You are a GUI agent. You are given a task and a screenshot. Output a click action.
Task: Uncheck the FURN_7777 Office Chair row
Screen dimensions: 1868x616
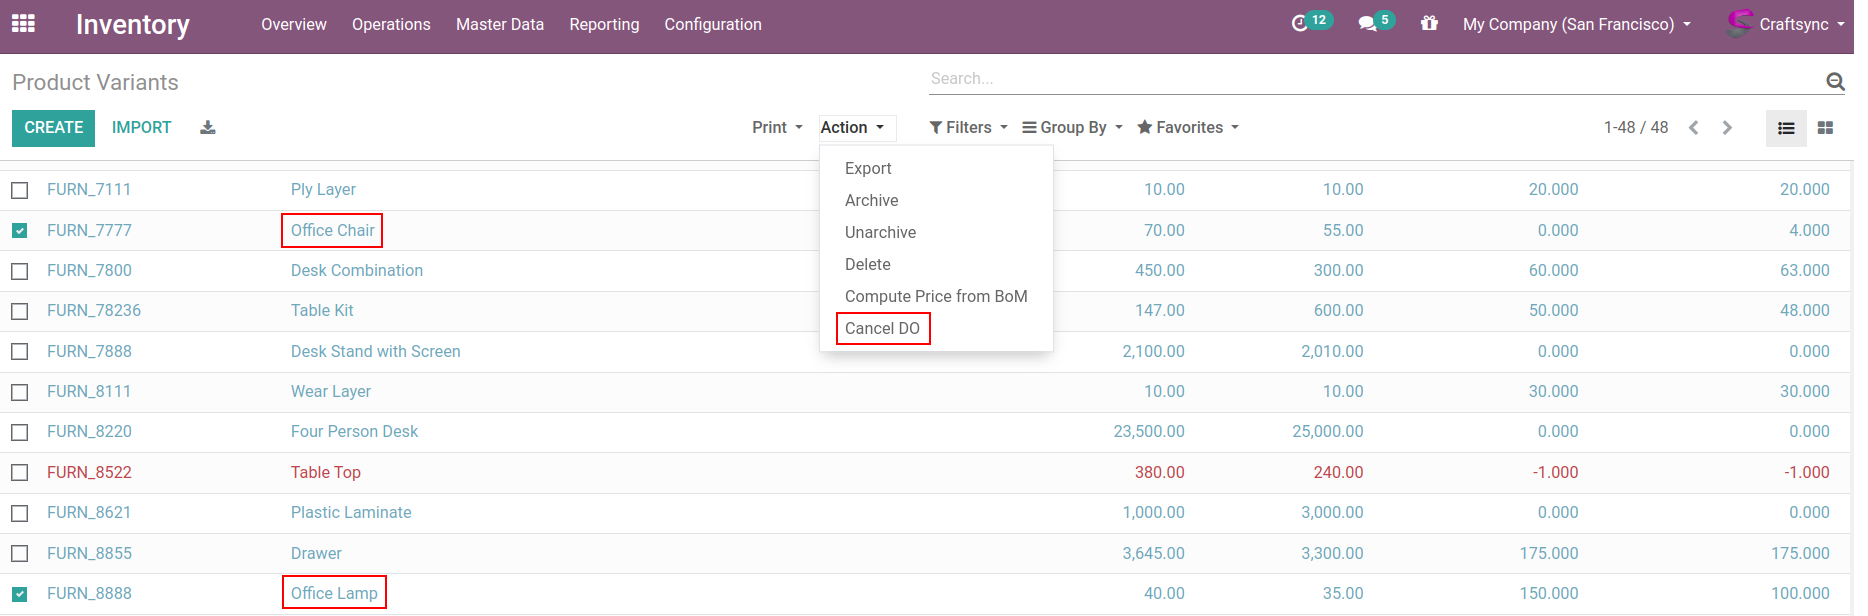click(x=20, y=231)
